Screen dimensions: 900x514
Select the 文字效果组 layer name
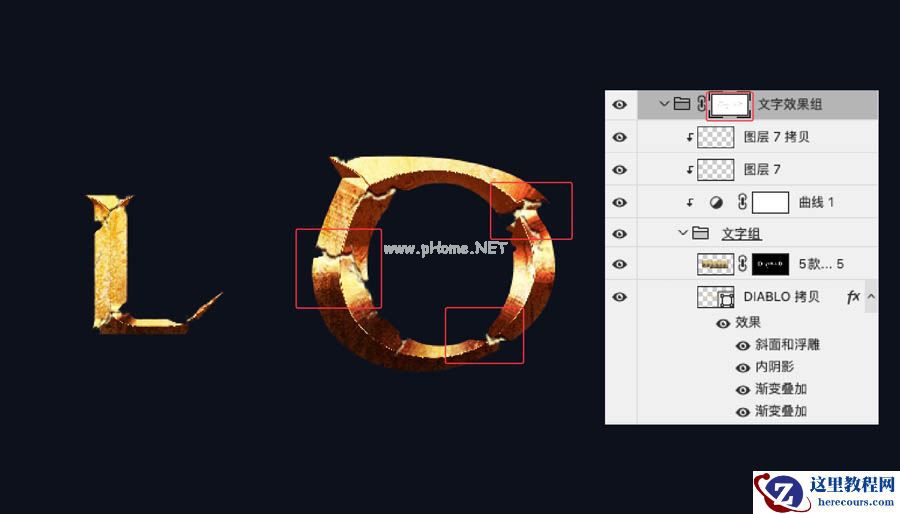(x=790, y=104)
